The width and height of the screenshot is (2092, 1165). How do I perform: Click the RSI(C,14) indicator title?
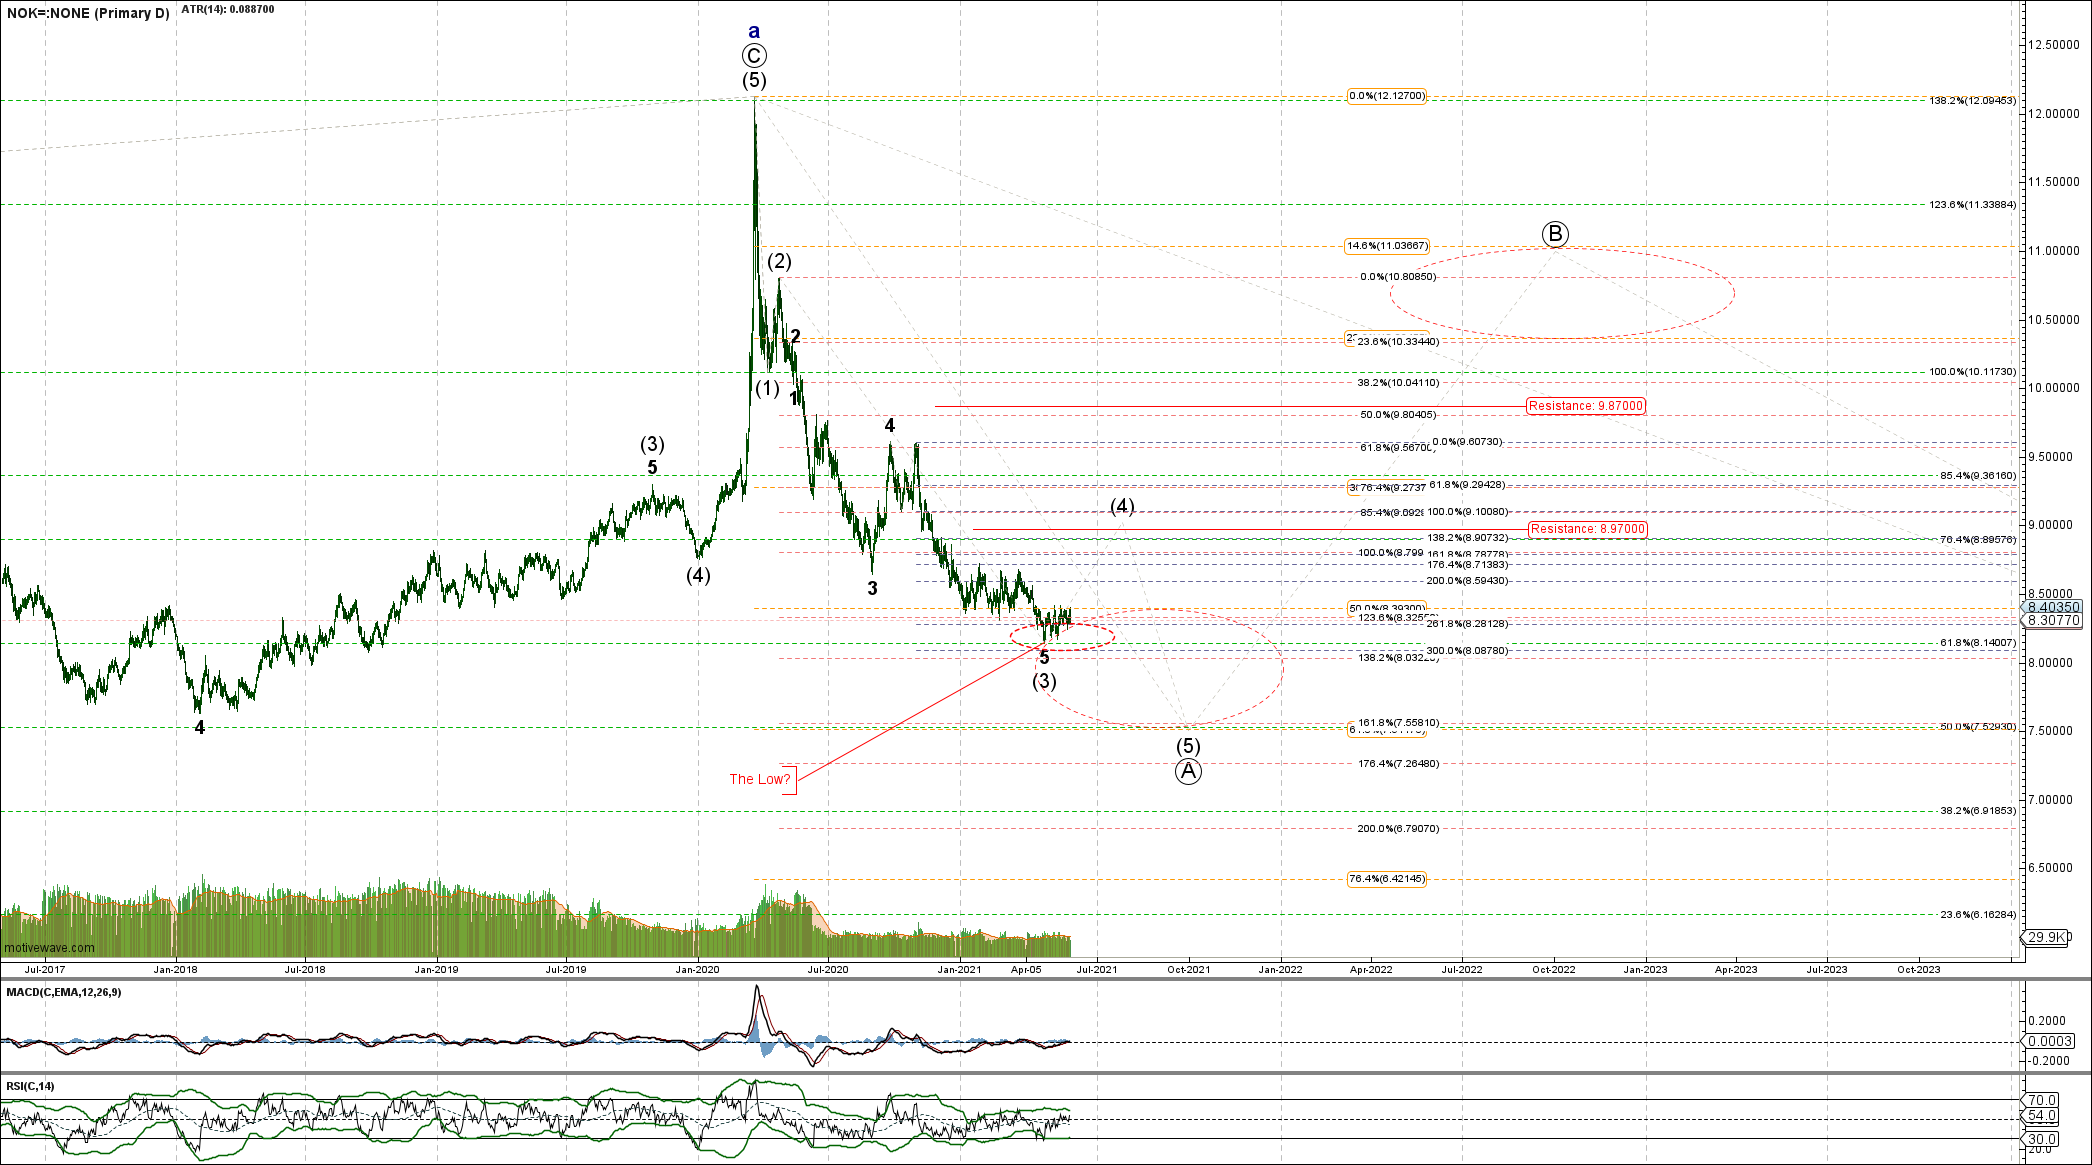click(31, 1086)
